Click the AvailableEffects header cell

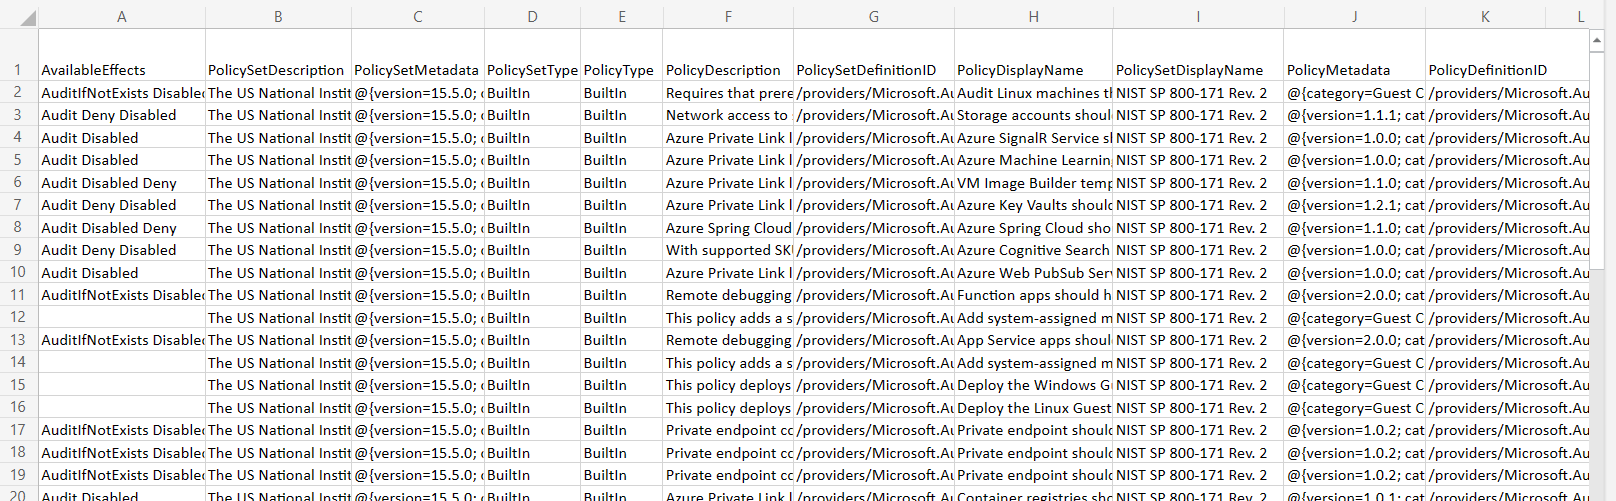pos(122,55)
